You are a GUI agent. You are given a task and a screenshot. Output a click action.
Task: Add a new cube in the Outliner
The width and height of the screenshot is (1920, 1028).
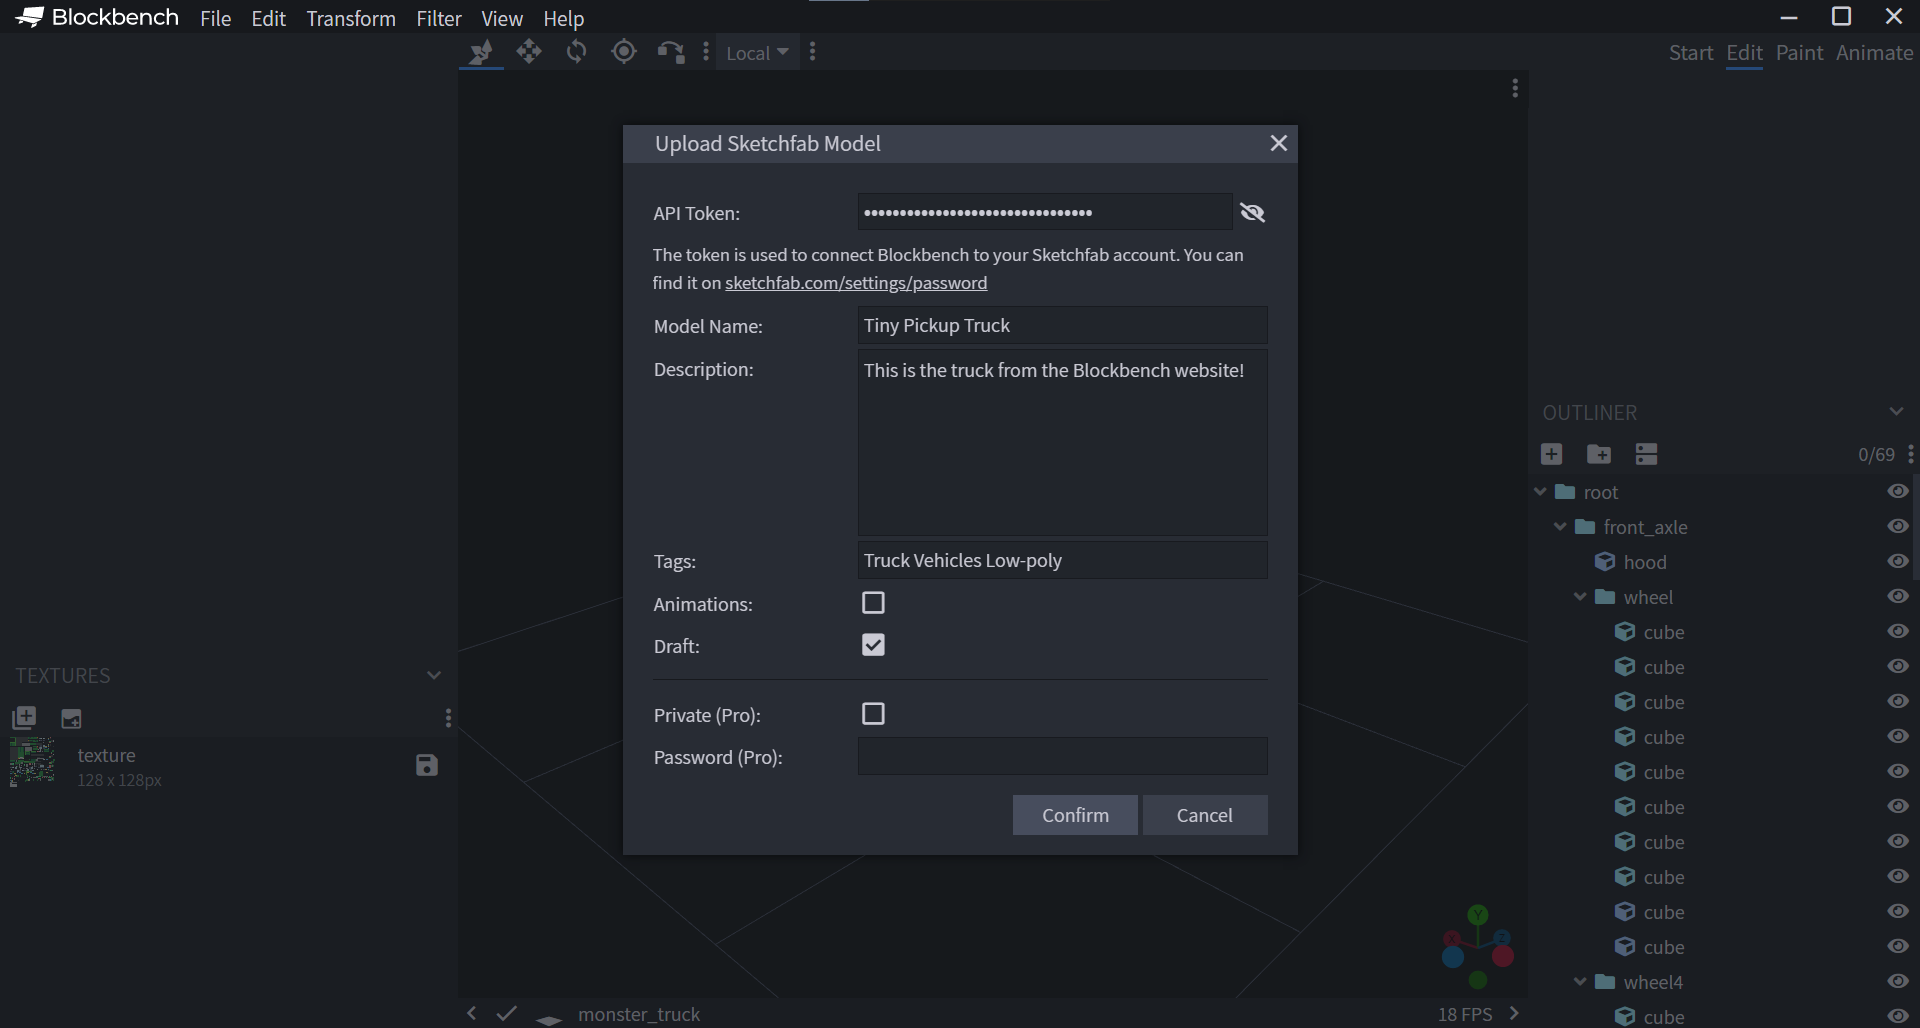[1551, 453]
